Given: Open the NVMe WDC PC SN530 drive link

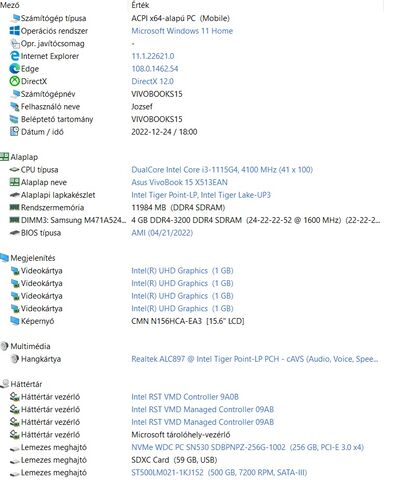Looking at the screenshot, I should coord(247,447).
